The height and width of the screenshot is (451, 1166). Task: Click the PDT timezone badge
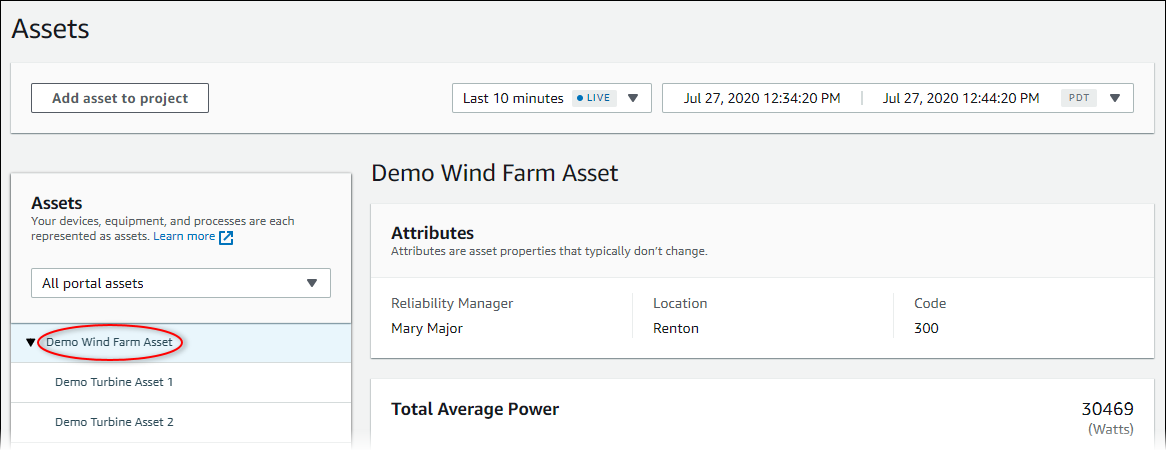point(1079,98)
